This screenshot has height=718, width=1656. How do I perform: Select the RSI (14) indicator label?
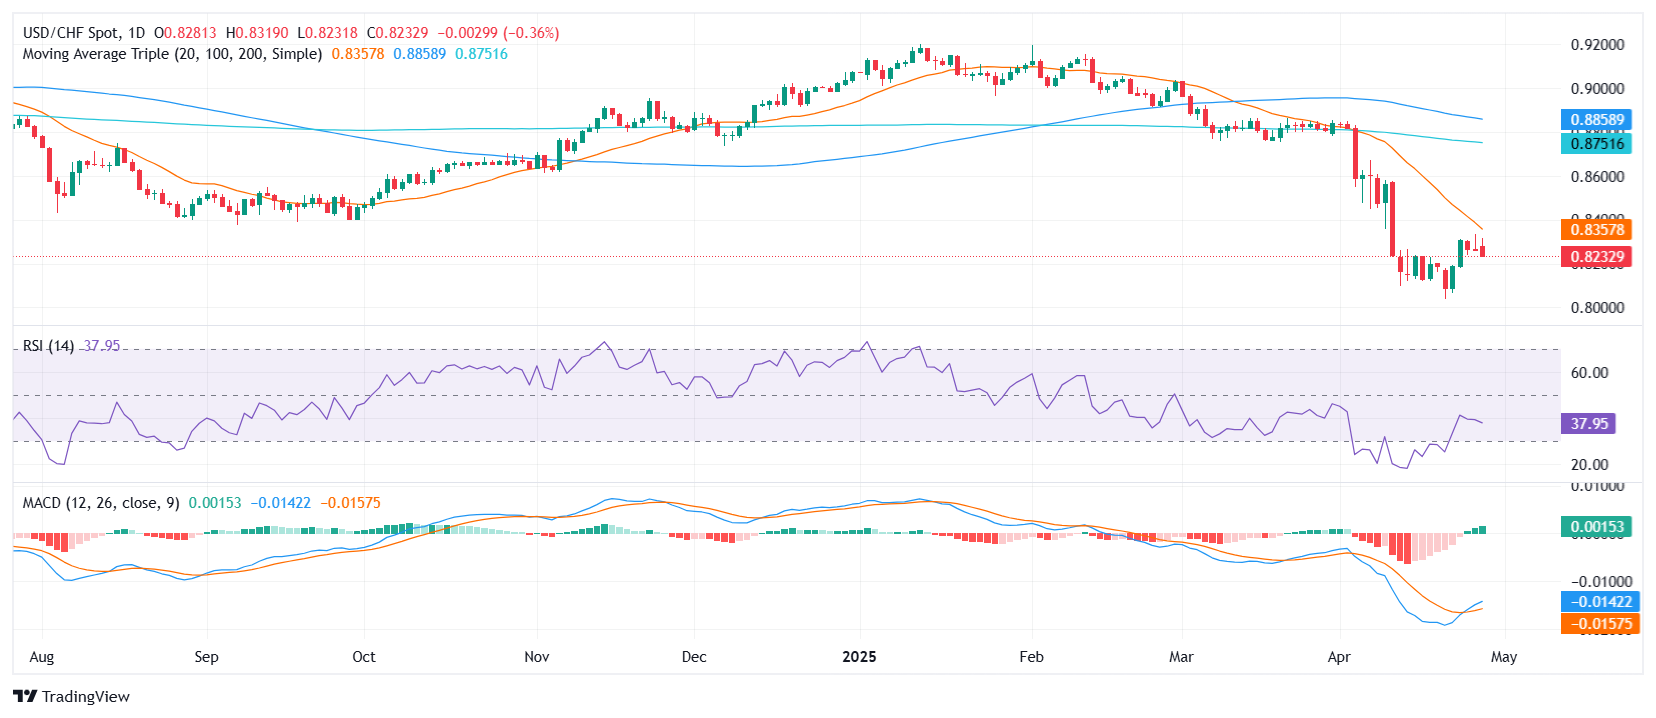tap(48, 346)
